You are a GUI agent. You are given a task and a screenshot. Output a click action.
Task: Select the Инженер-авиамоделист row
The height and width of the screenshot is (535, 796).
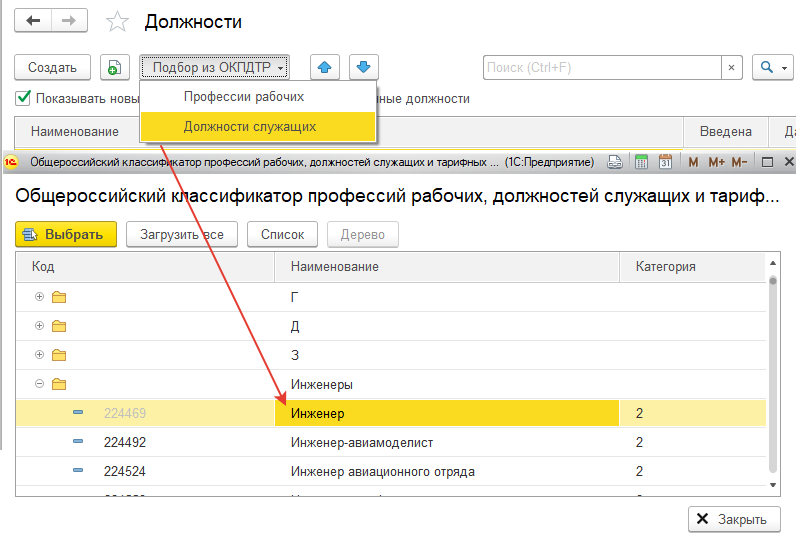click(362, 442)
